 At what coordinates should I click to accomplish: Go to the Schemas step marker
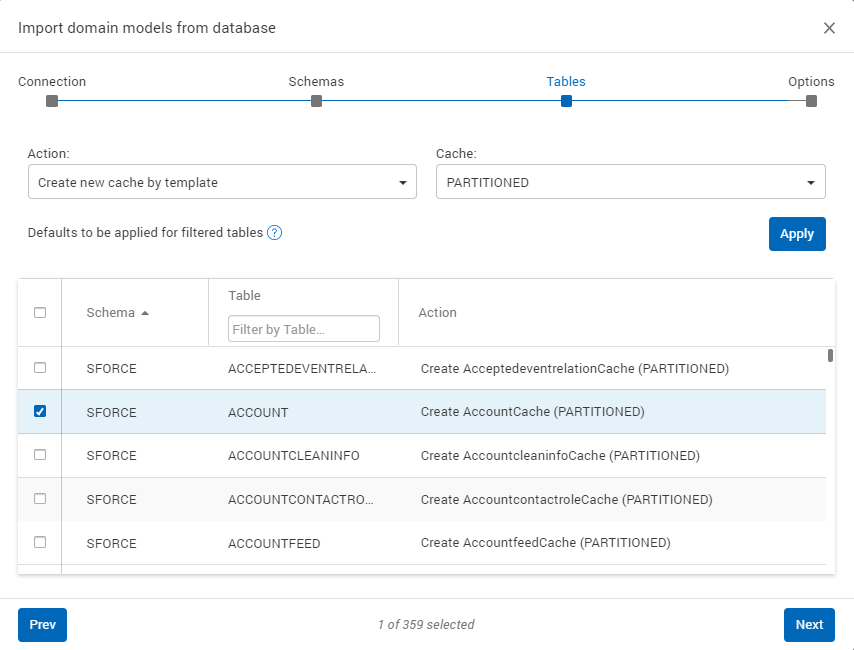(x=316, y=101)
